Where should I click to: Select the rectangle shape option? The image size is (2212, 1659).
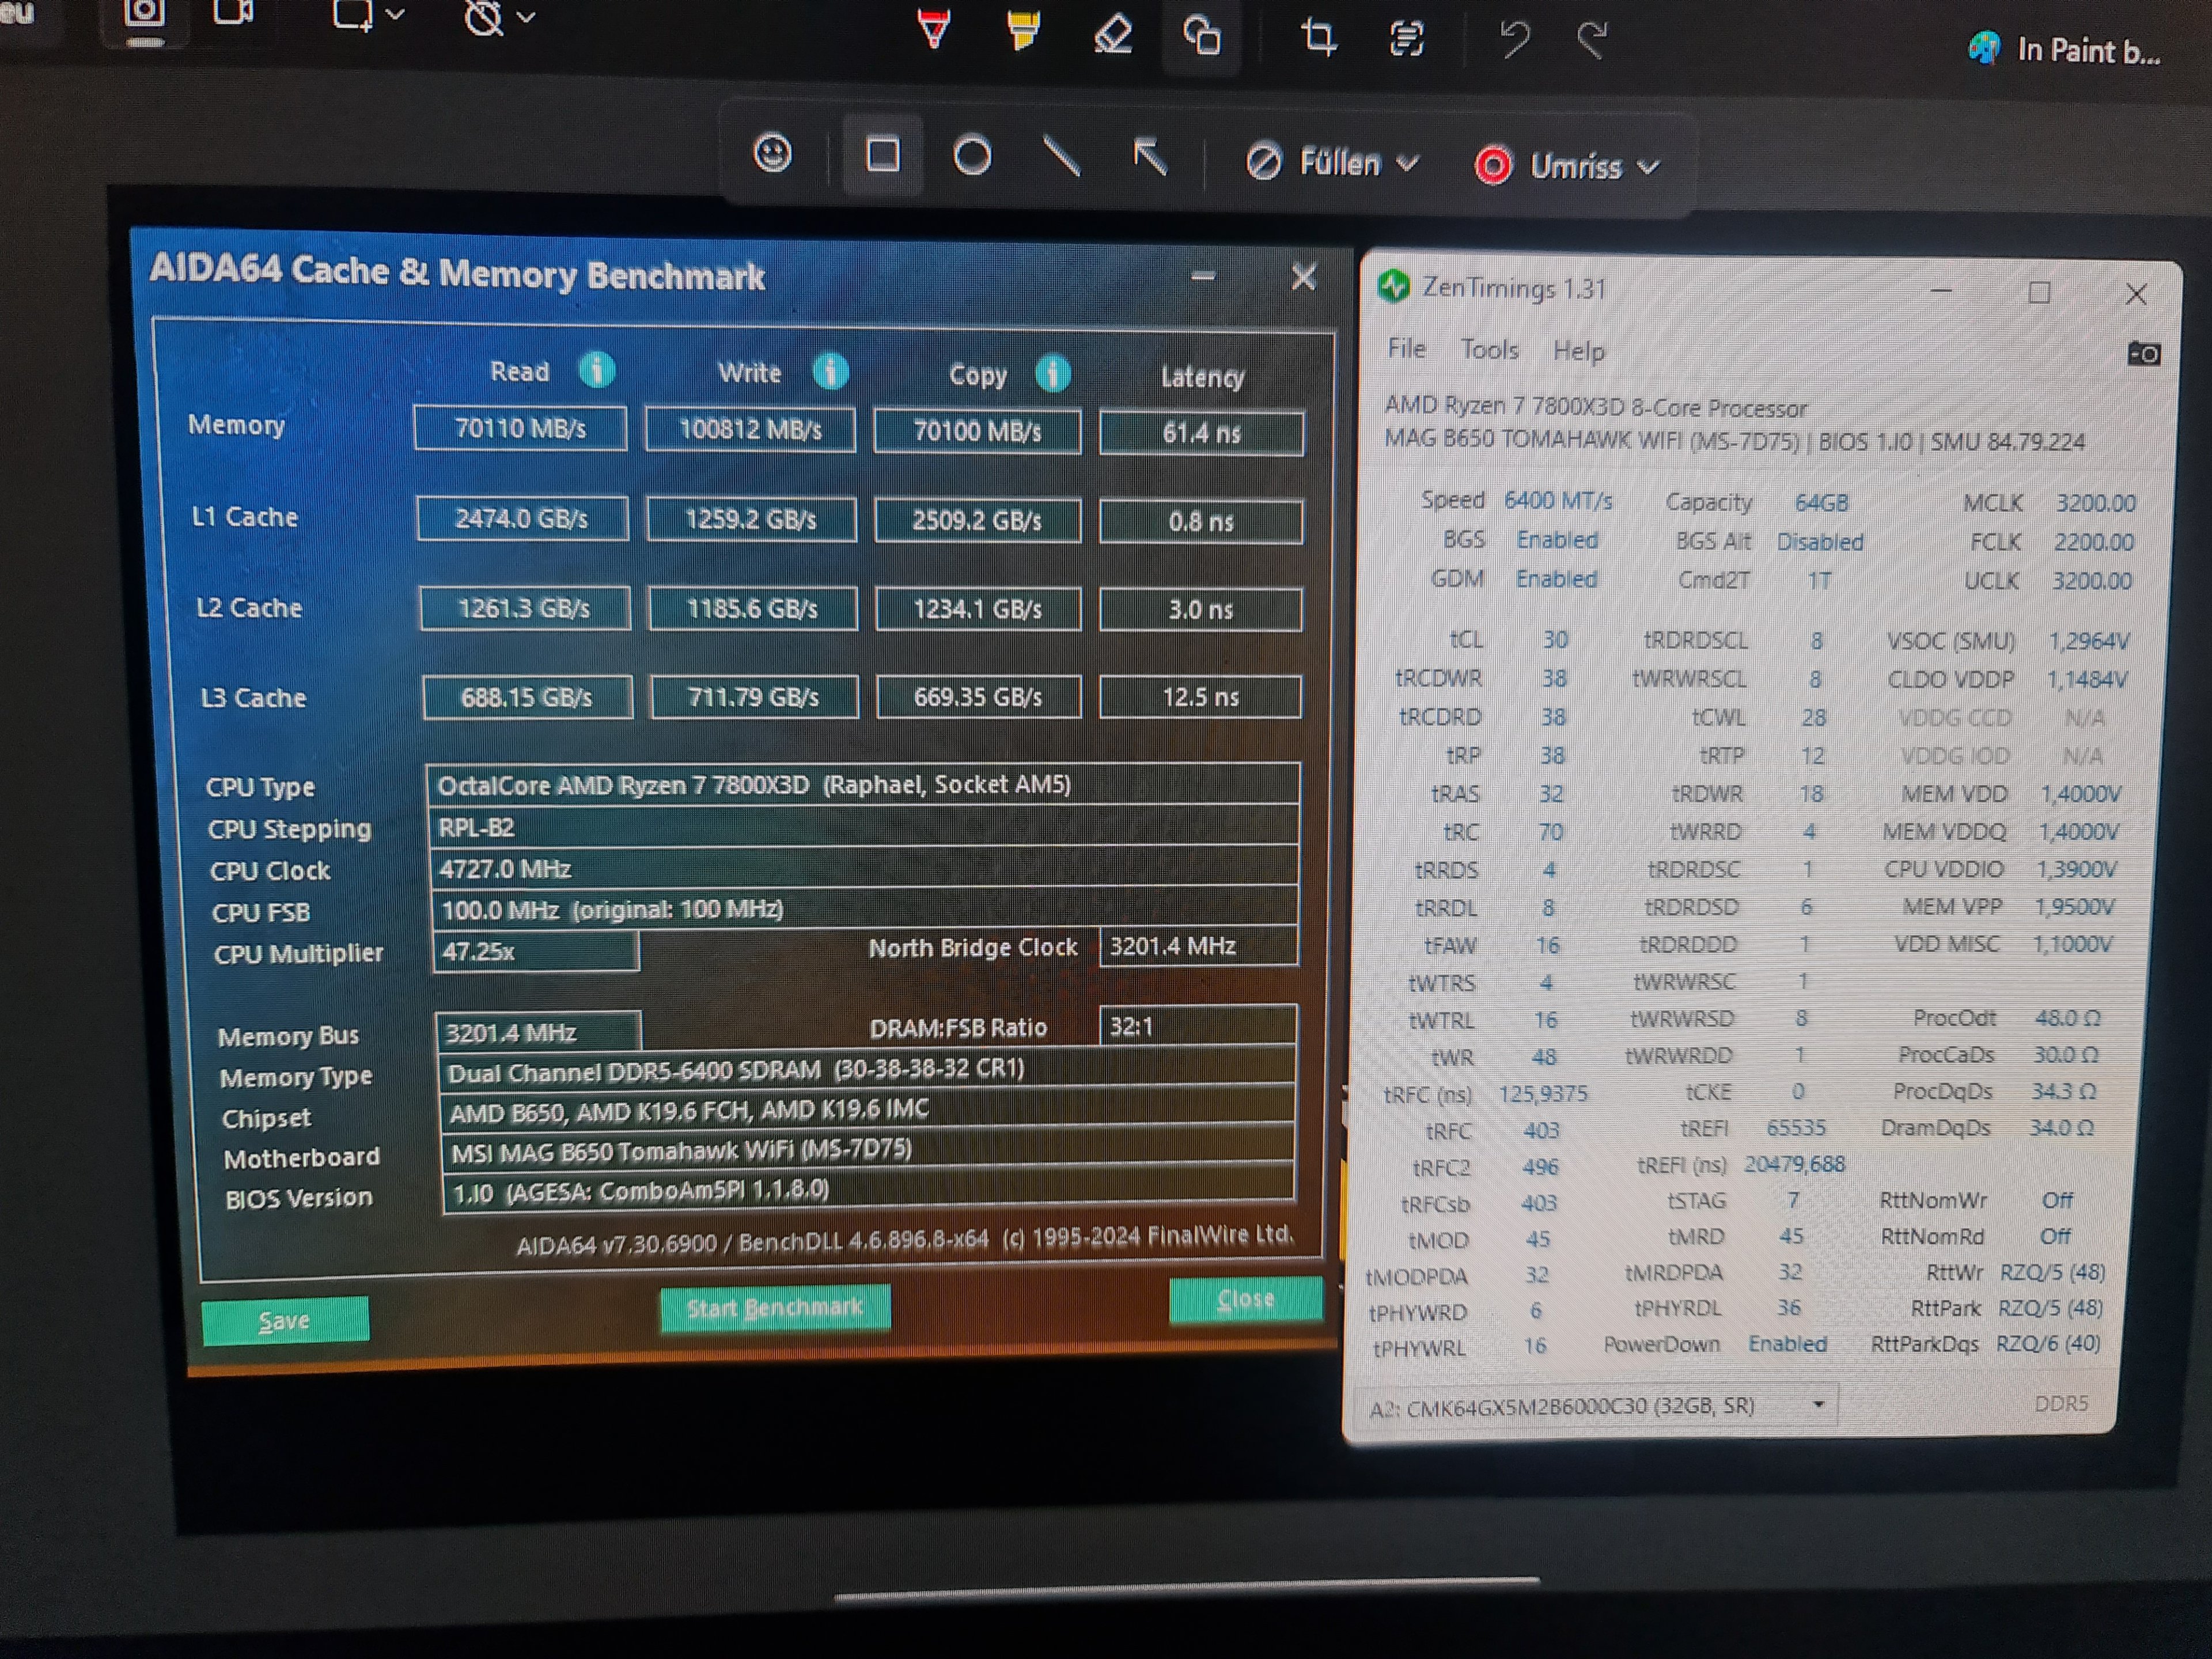[882, 155]
